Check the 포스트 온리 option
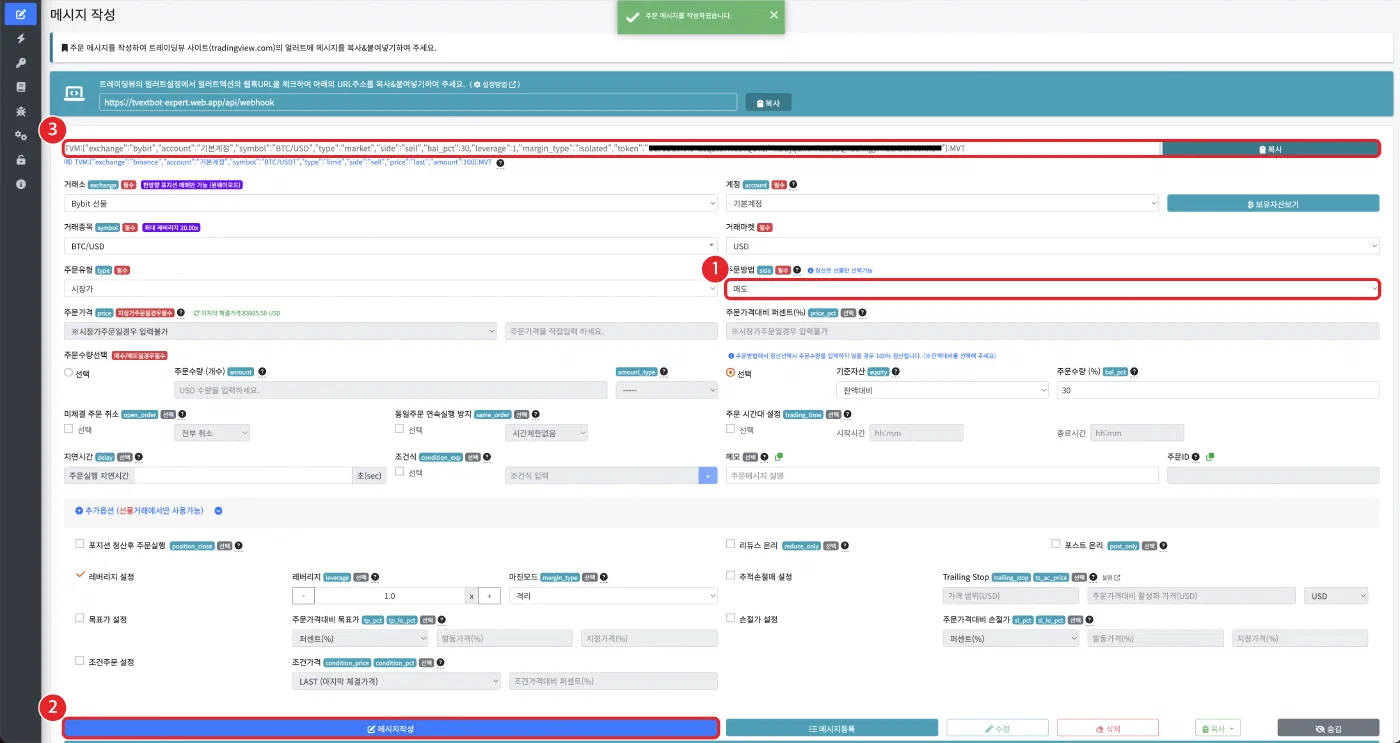The height and width of the screenshot is (743, 1400). coord(1056,545)
